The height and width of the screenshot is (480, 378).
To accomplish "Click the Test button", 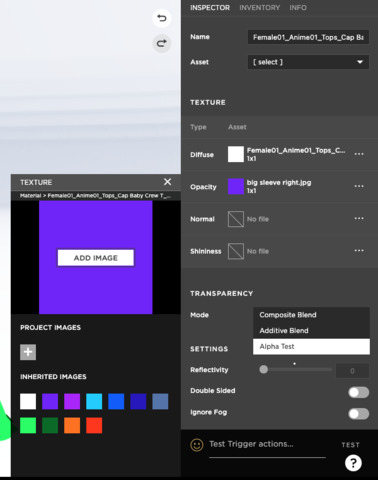I will [350, 445].
